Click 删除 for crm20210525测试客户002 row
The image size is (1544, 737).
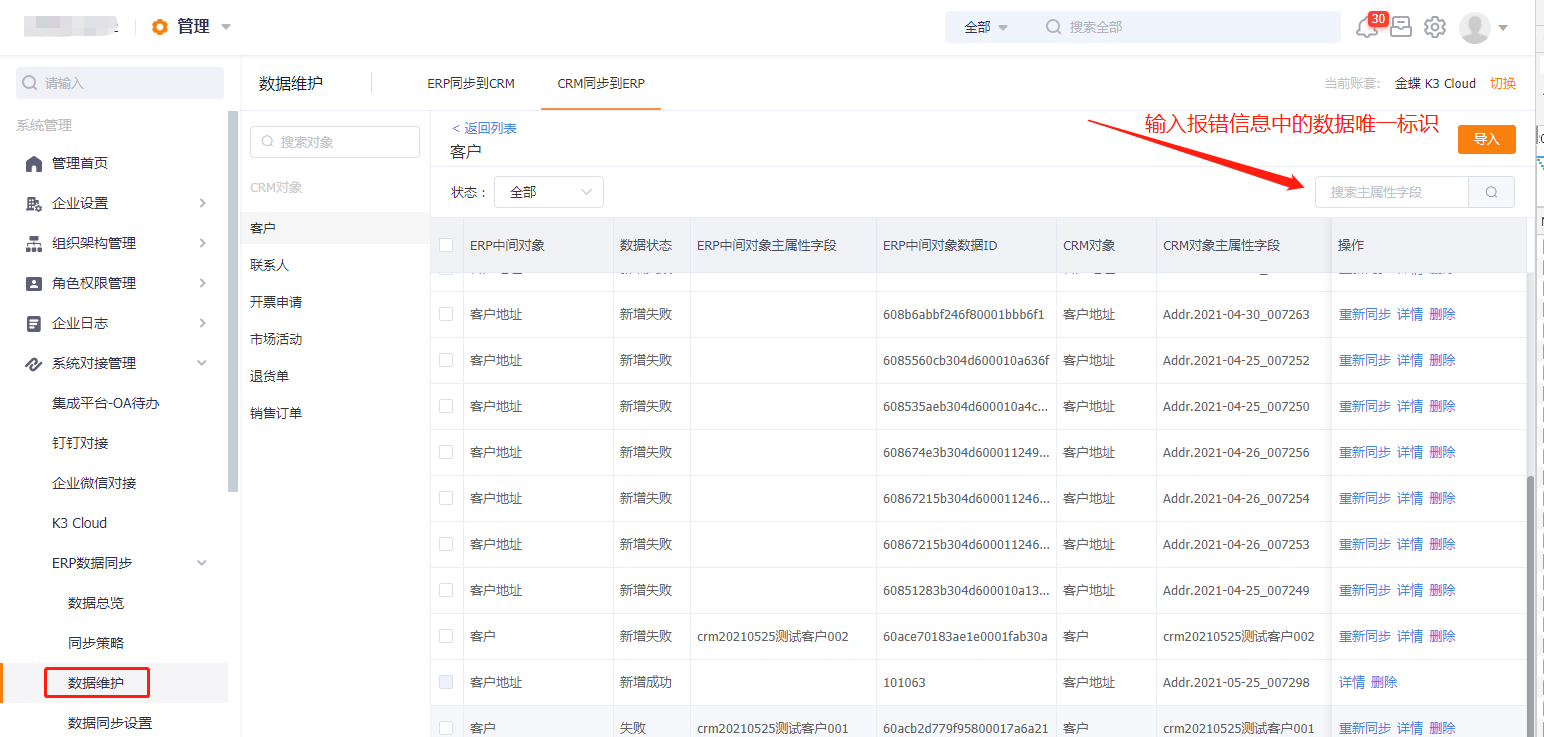(x=1443, y=636)
